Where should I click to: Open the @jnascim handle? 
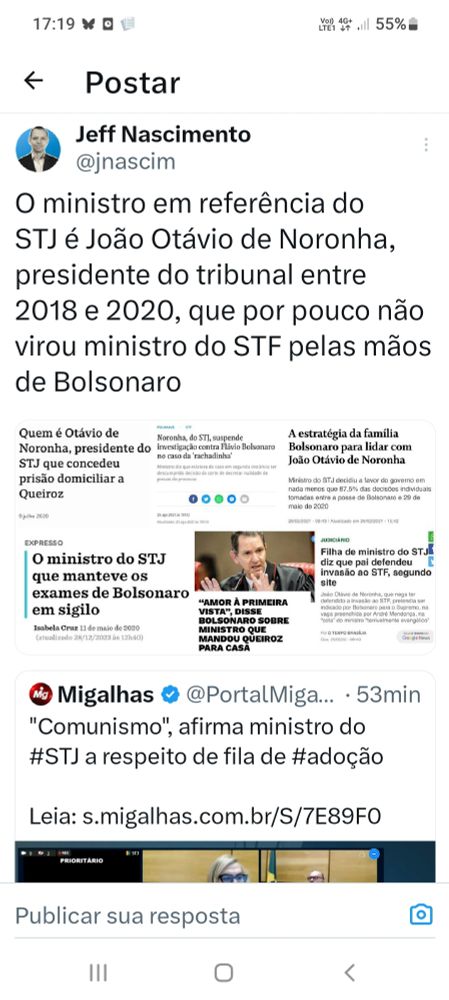[x=126, y=162]
